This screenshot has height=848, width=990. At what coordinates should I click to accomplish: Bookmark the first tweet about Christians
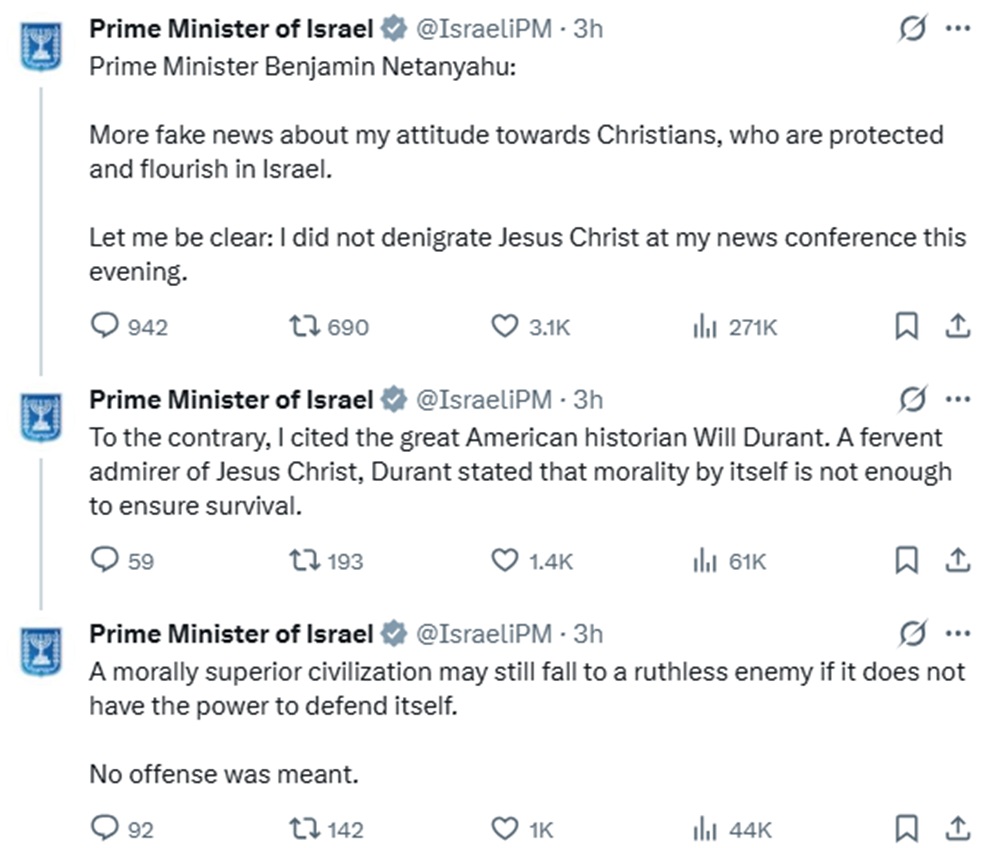pos(906,327)
